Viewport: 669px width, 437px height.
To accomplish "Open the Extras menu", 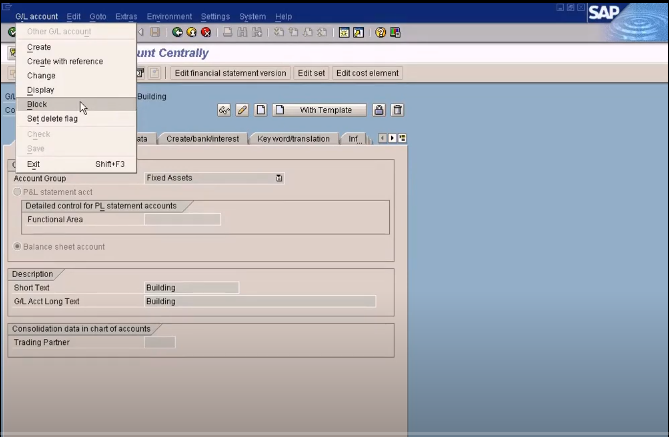I will tap(126, 17).
